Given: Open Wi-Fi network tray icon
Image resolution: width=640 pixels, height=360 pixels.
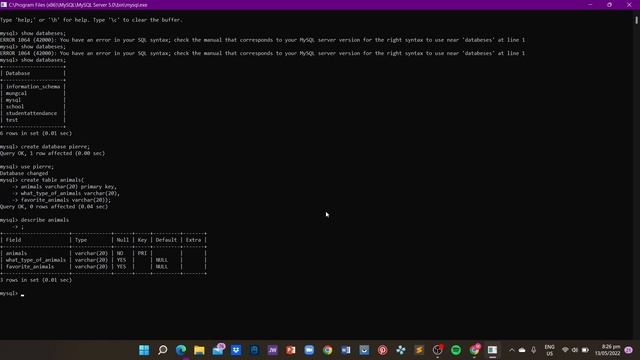Looking at the screenshot, I should coord(565,350).
